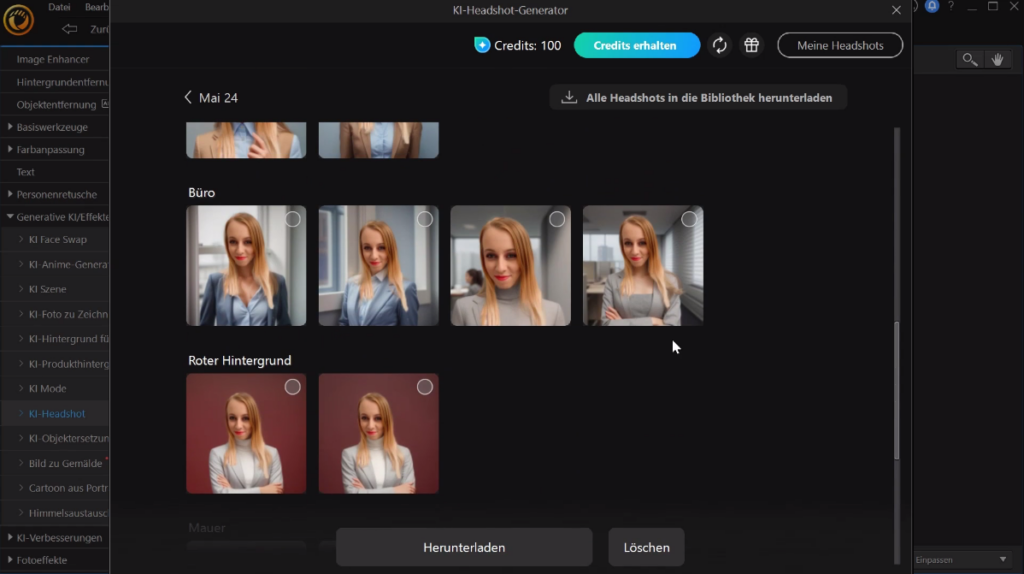Click the refresh icon next to Credits erhalten
Viewport: 1024px width, 574px height.
pyautogui.click(x=719, y=45)
